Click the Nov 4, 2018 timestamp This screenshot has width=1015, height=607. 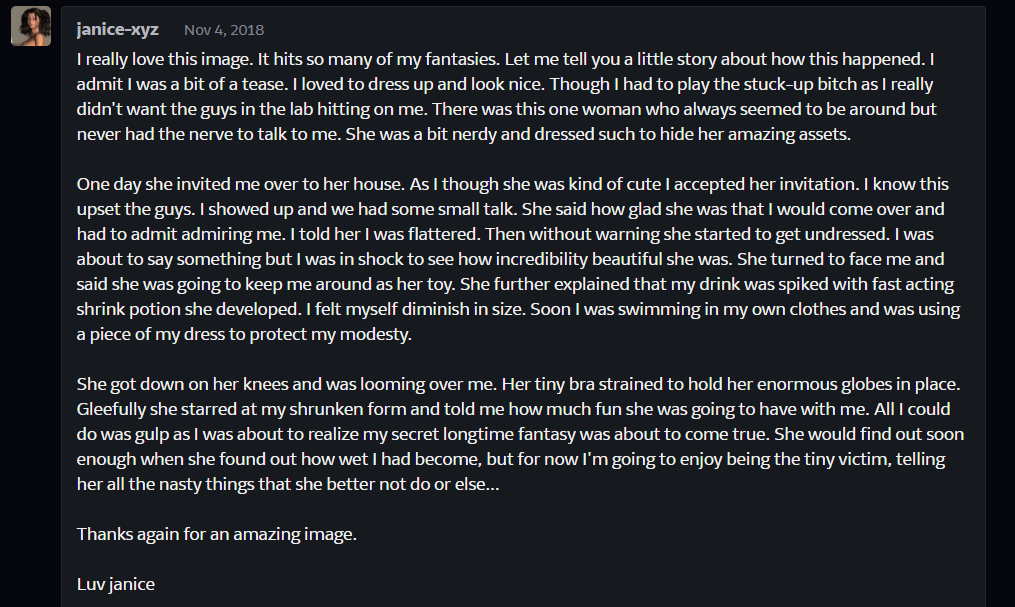coord(225,30)
